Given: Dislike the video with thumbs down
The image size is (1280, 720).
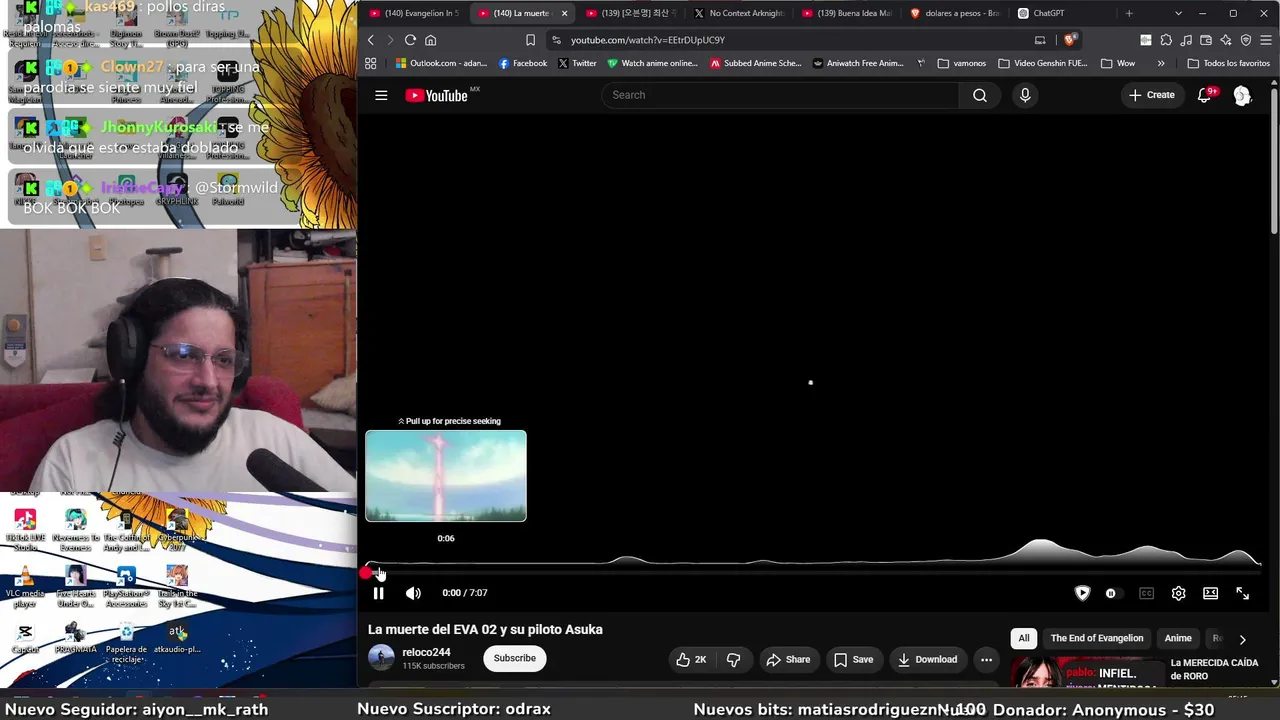Looking at the screenshot, I should [734, 659].
